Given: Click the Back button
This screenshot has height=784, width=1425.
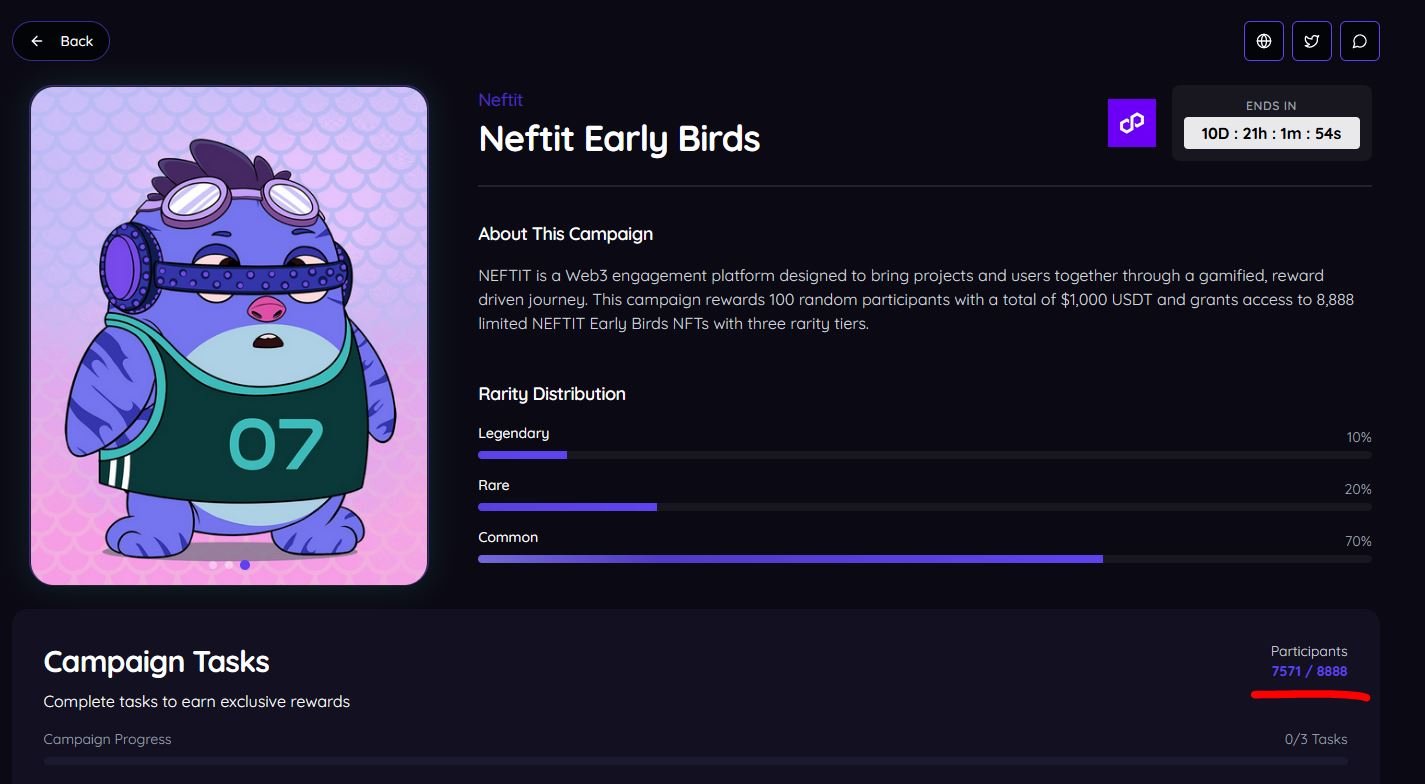Looking at the screenshot, I should pyautogui.click(x=61, y=41).
